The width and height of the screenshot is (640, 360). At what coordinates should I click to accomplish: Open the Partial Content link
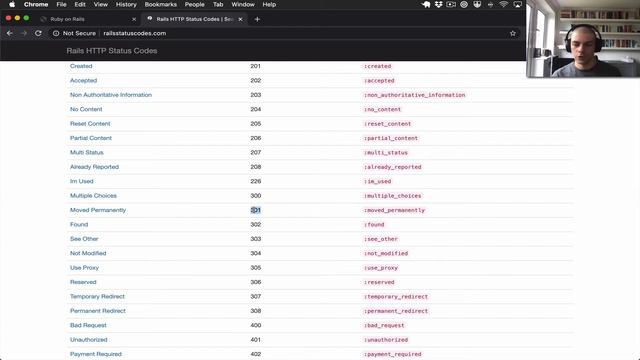[x=91, y=138]
